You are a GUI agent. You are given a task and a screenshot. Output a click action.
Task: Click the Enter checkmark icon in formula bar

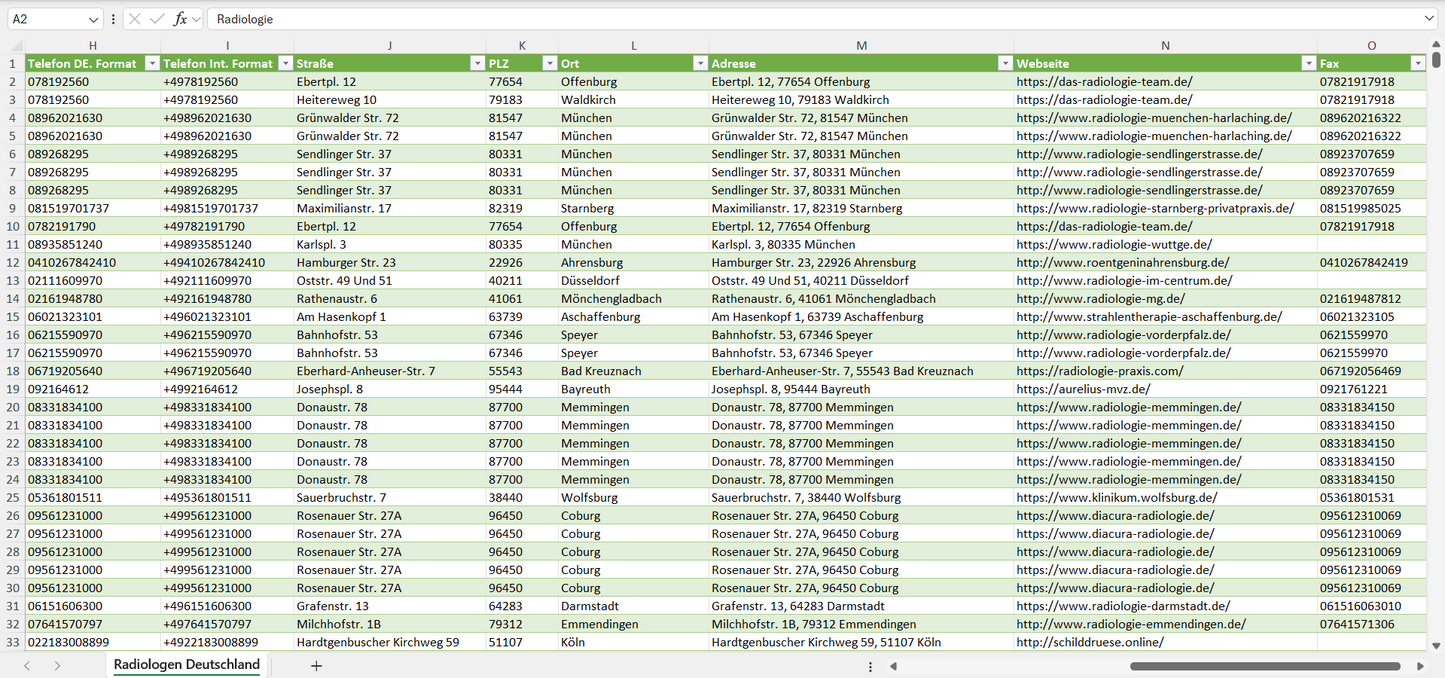tap(157, 19)
